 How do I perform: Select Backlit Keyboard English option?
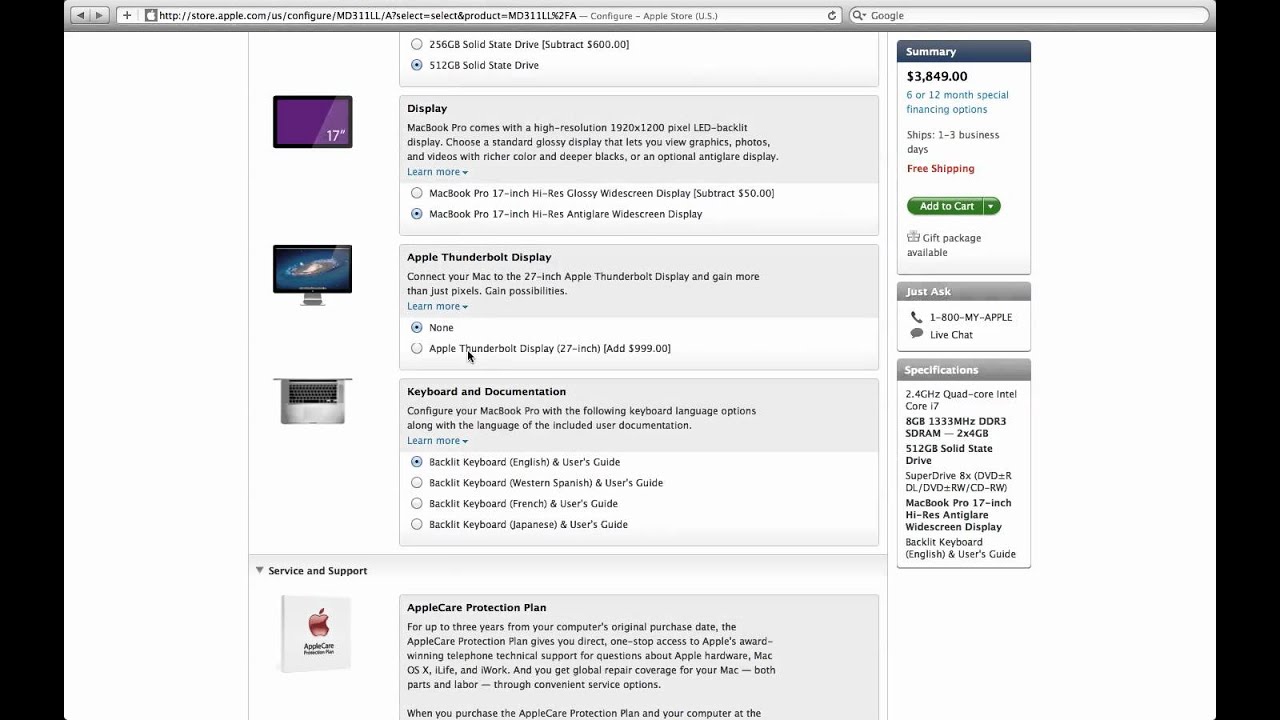(417, 462)
